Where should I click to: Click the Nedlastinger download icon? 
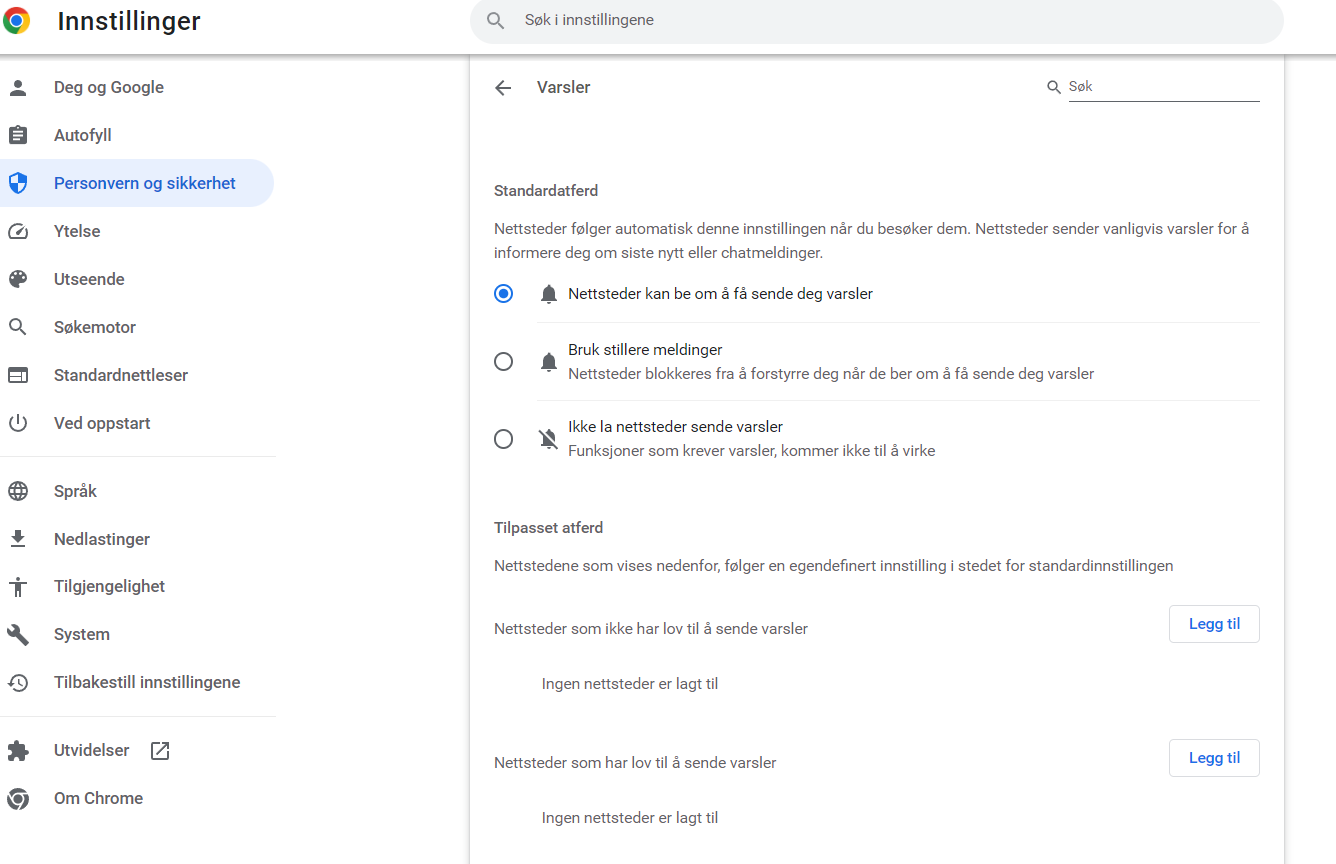tap(18, 539)
